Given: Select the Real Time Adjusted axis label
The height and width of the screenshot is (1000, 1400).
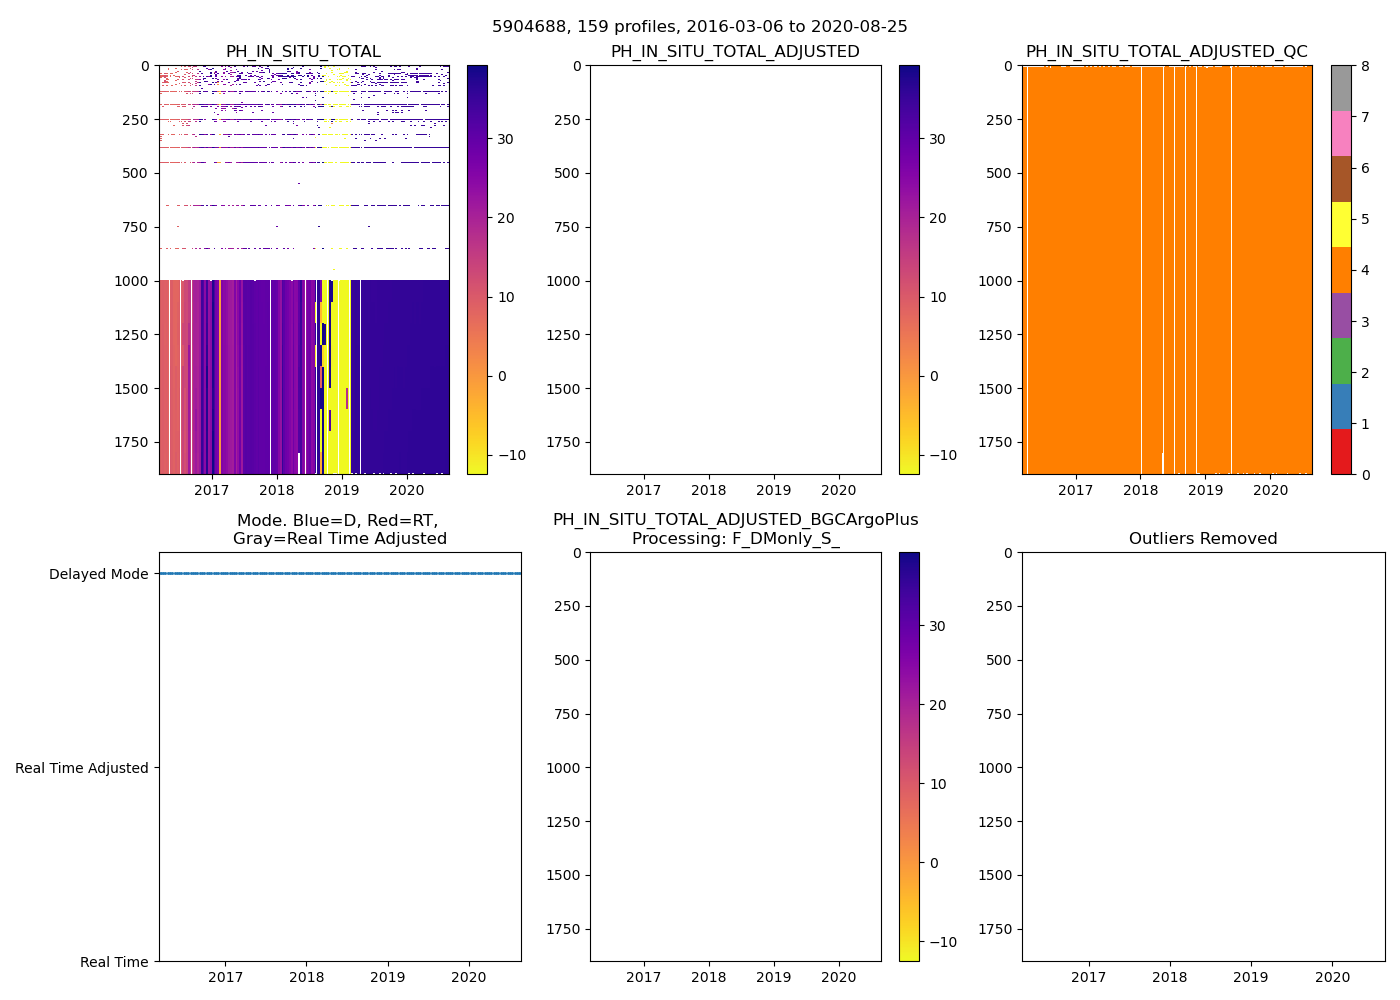Looking at the screenshot, I should click(82, 768).
